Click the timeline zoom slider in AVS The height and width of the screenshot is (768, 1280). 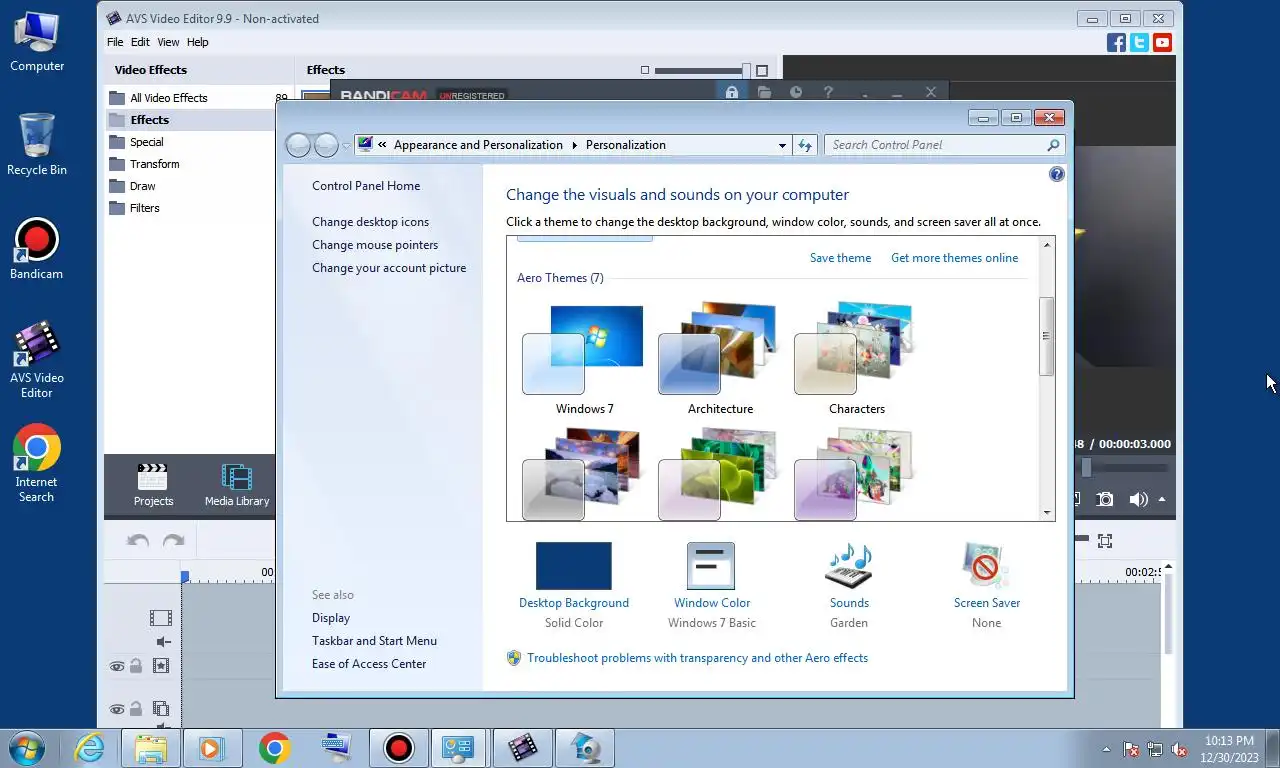(x=1083, y=539)
